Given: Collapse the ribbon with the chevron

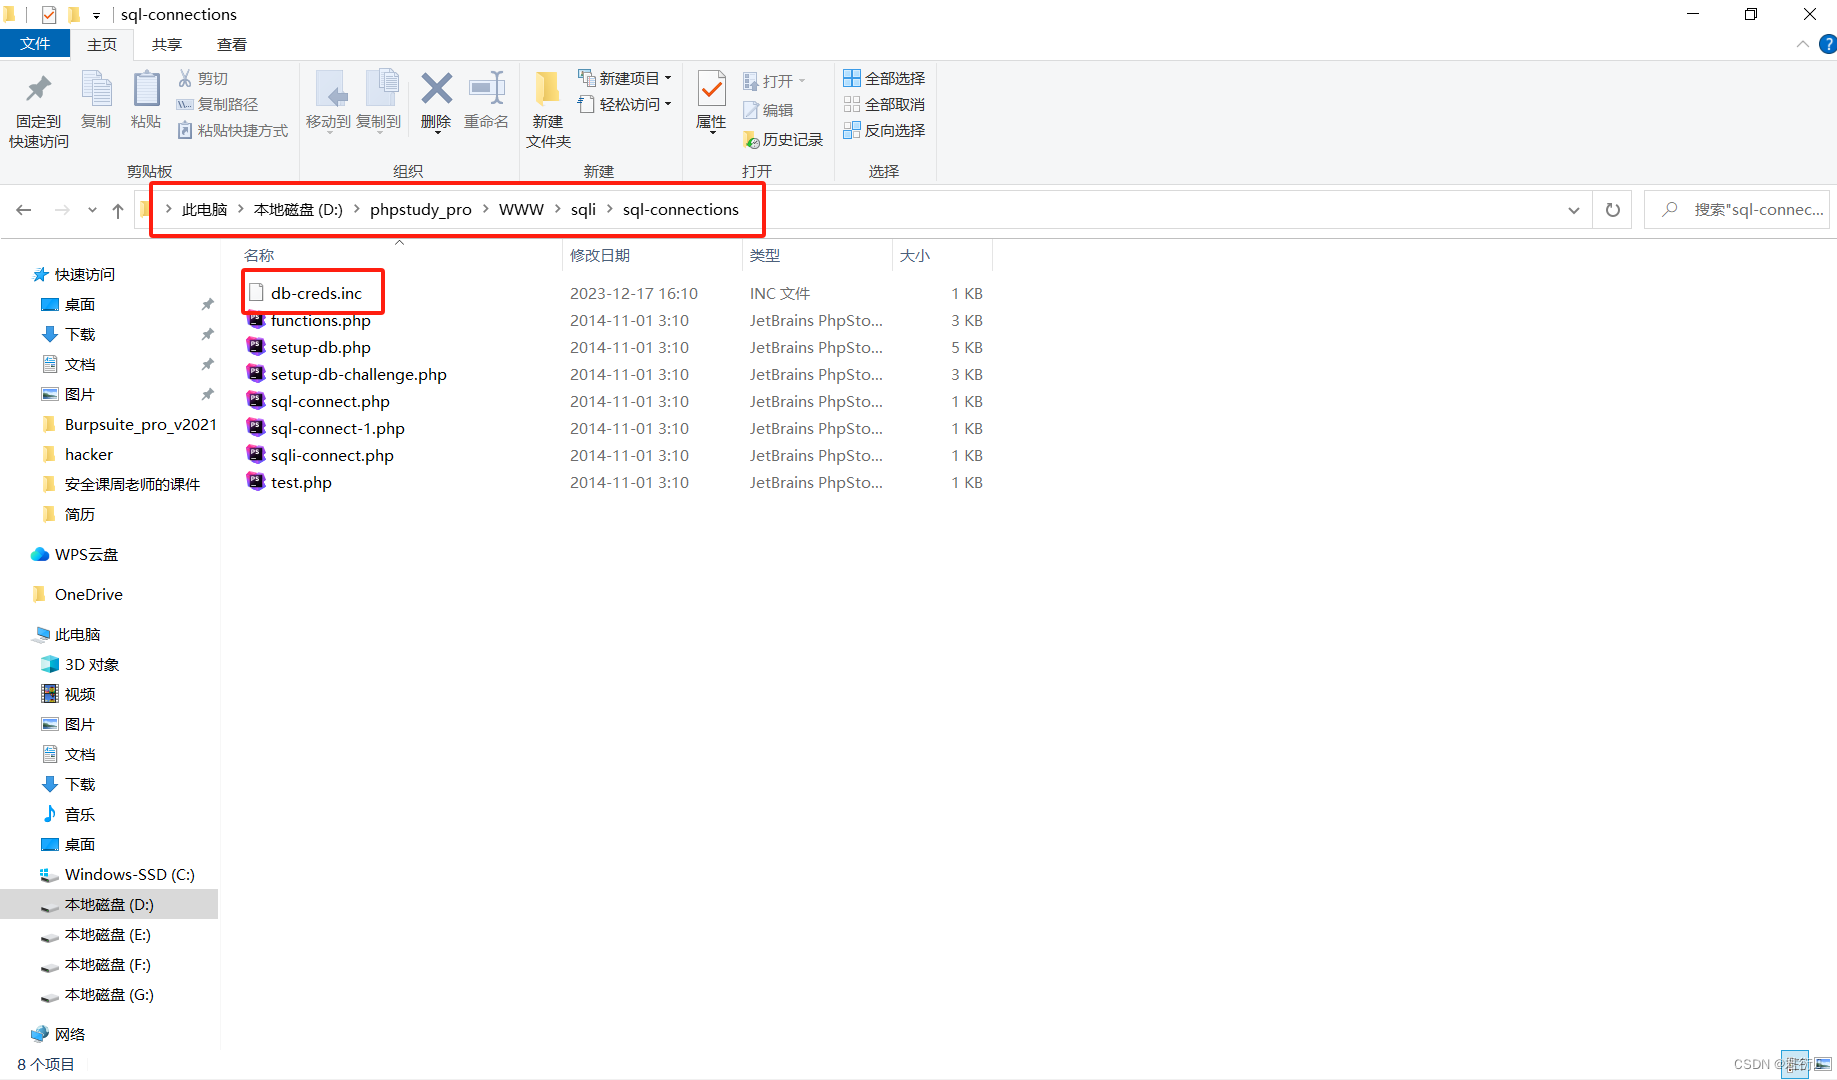Looking at the screenshot, I should [1802, 44].
